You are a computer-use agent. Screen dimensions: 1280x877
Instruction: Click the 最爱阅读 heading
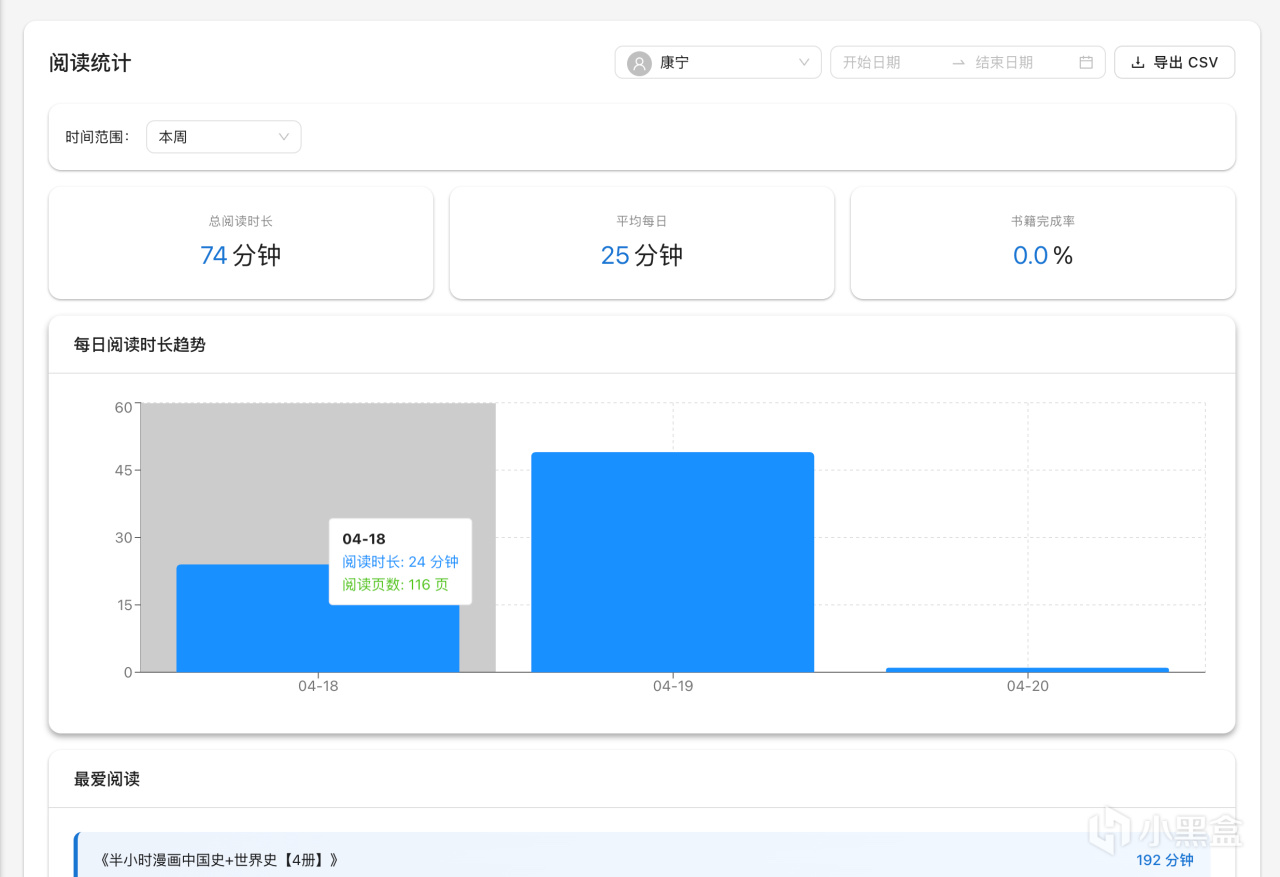click(107, 779)
